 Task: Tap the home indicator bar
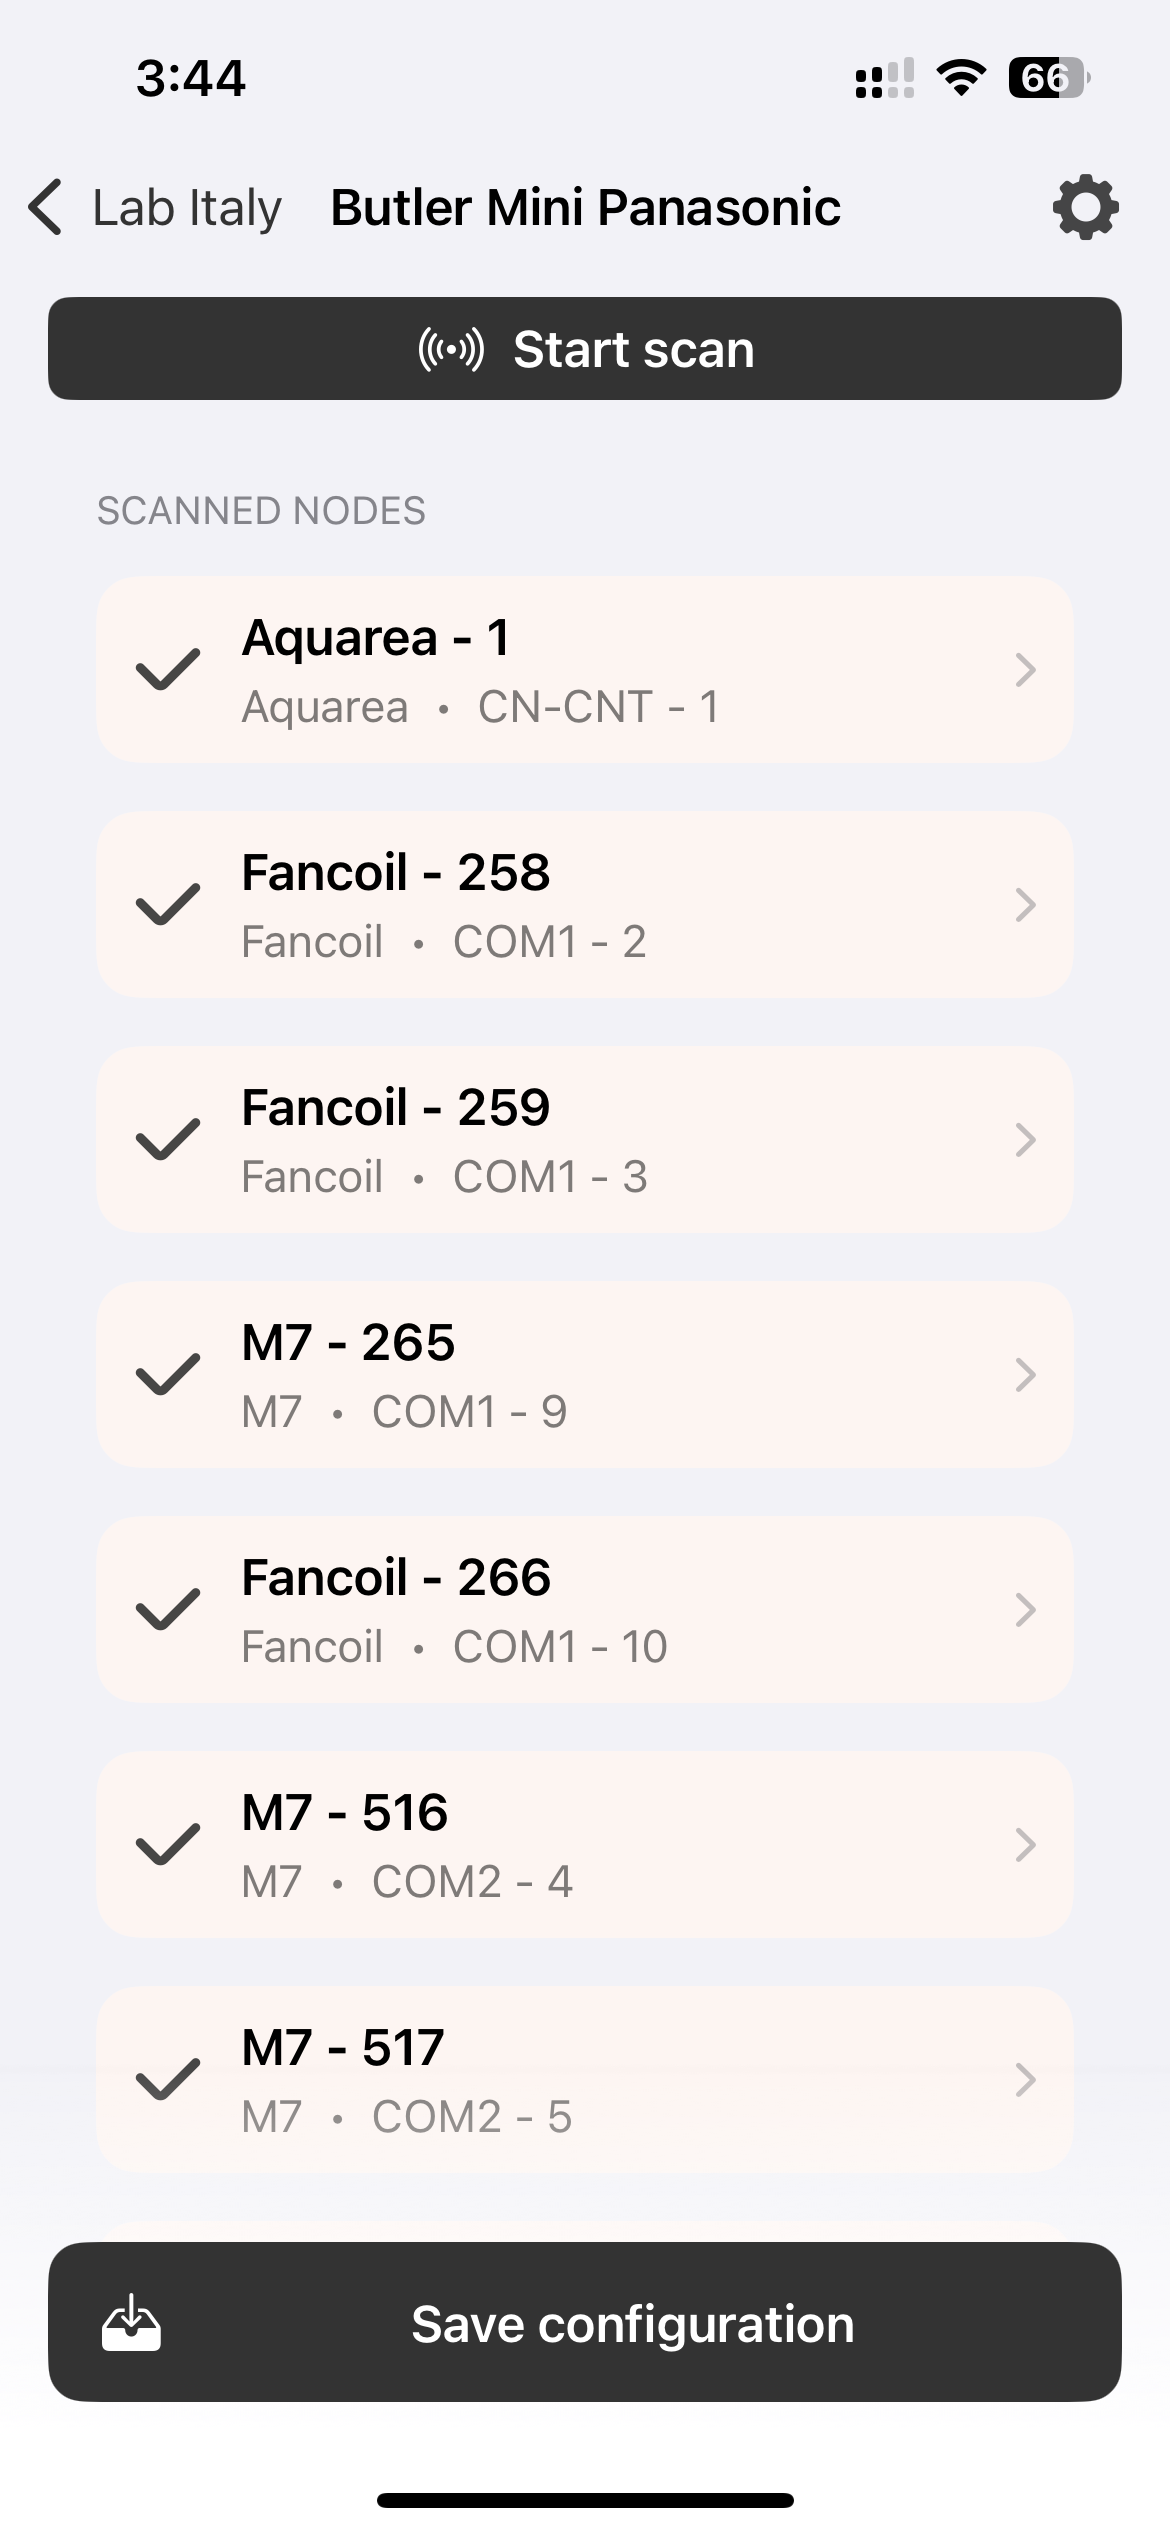point(585,2501)
